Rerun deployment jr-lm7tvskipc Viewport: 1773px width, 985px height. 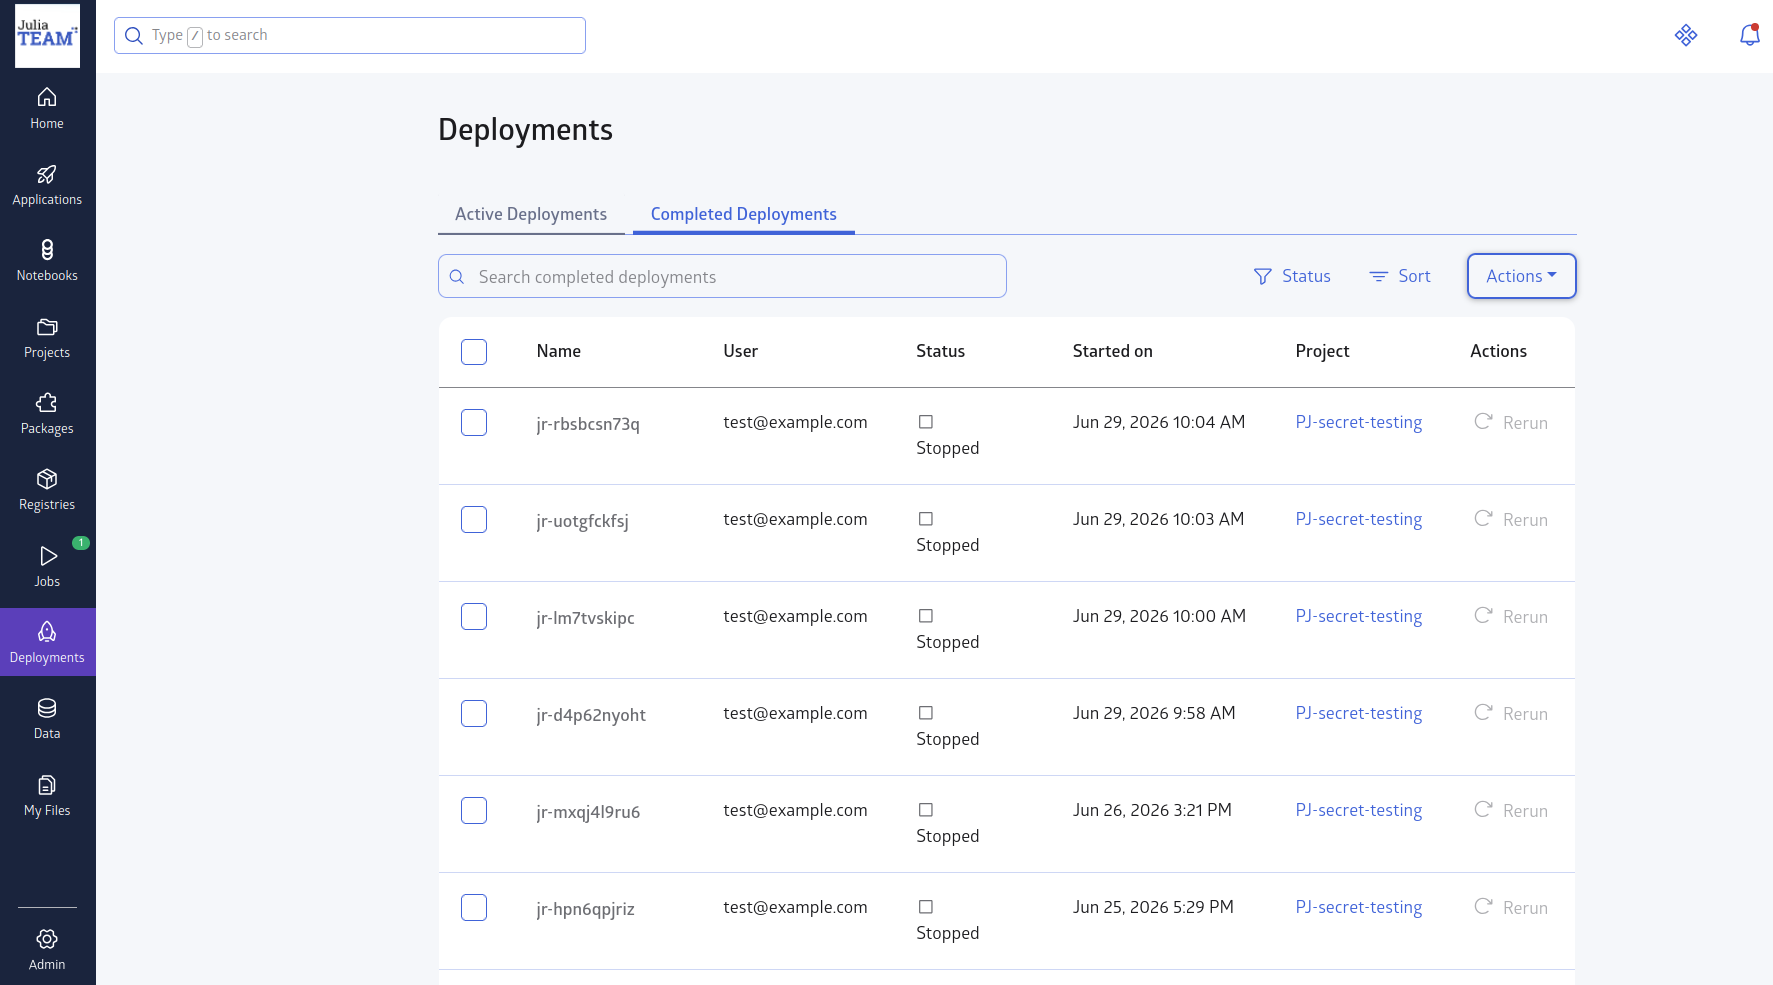coord(1511,617)
